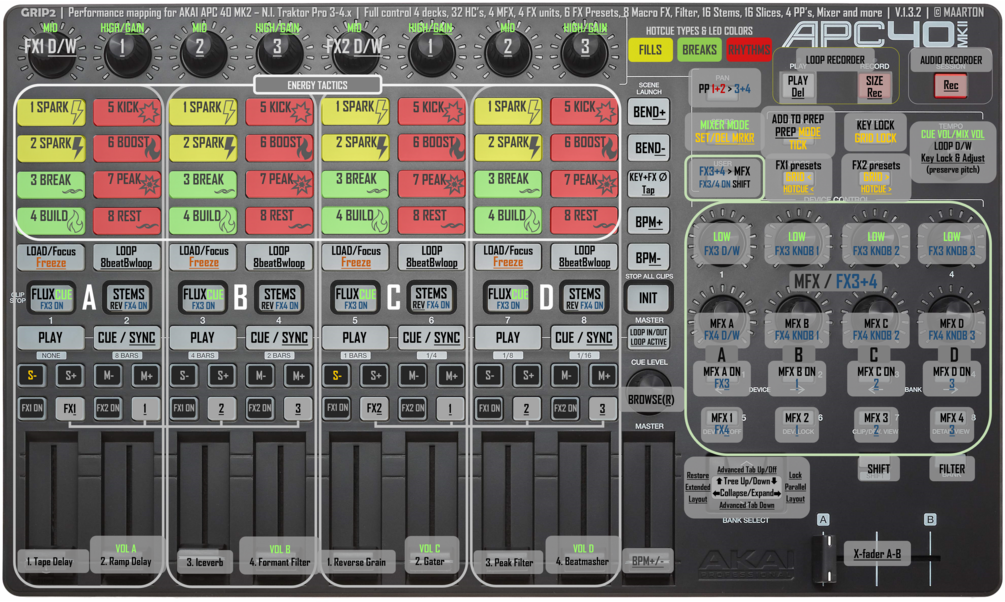
Task: Hit the 3 BREAK pad on deck C
Action: (x=356, y=184)
